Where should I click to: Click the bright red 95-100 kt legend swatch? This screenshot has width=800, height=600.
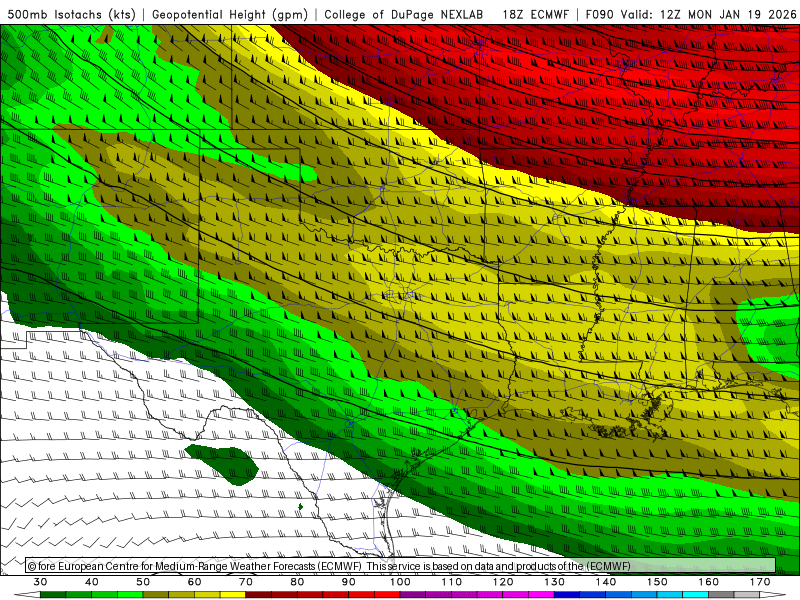(x=387, y=595)
